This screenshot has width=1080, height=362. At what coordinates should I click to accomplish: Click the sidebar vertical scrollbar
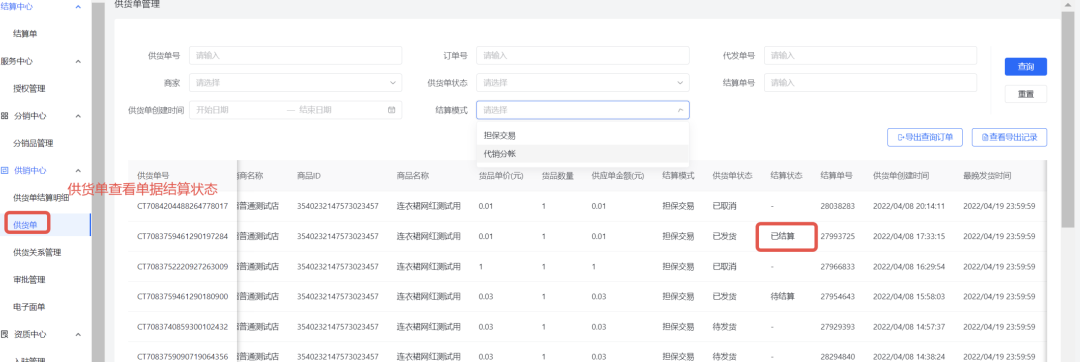pos(98,181)
